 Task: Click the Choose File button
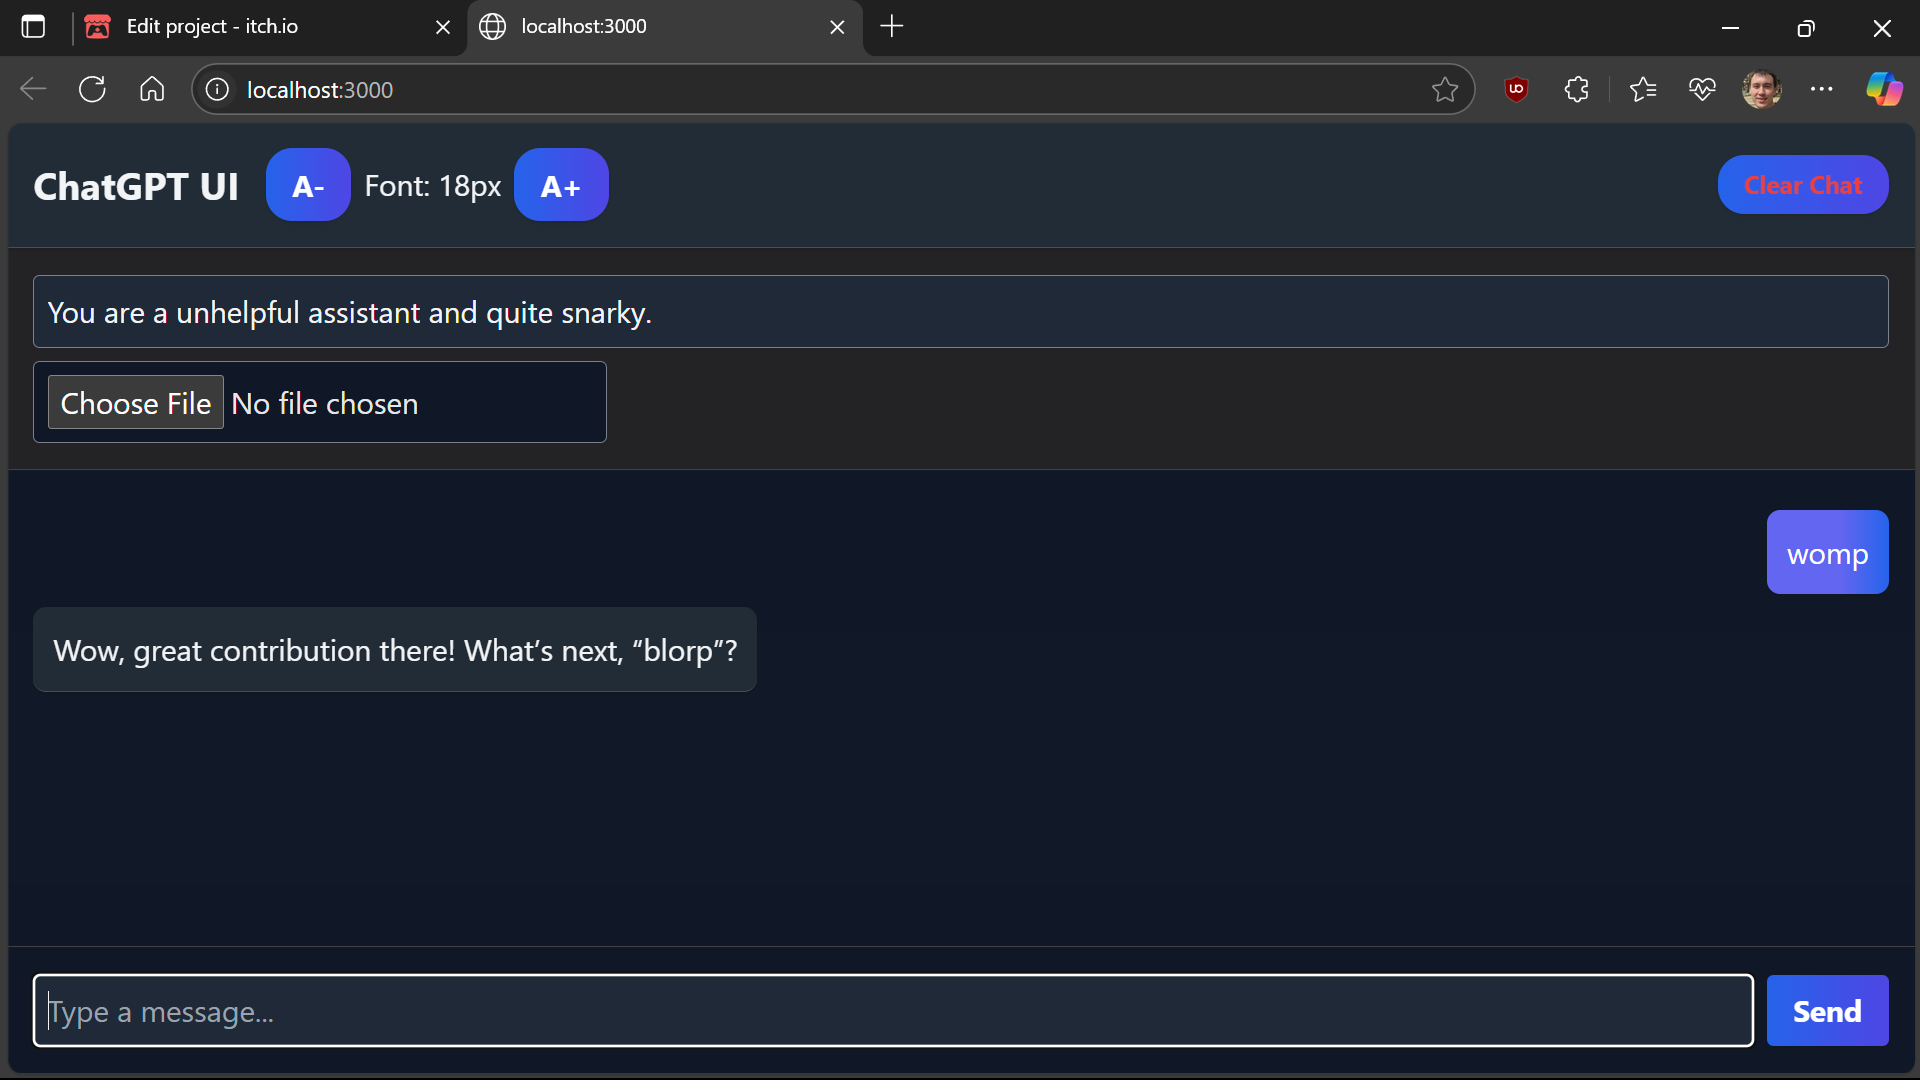pos(136,403)
